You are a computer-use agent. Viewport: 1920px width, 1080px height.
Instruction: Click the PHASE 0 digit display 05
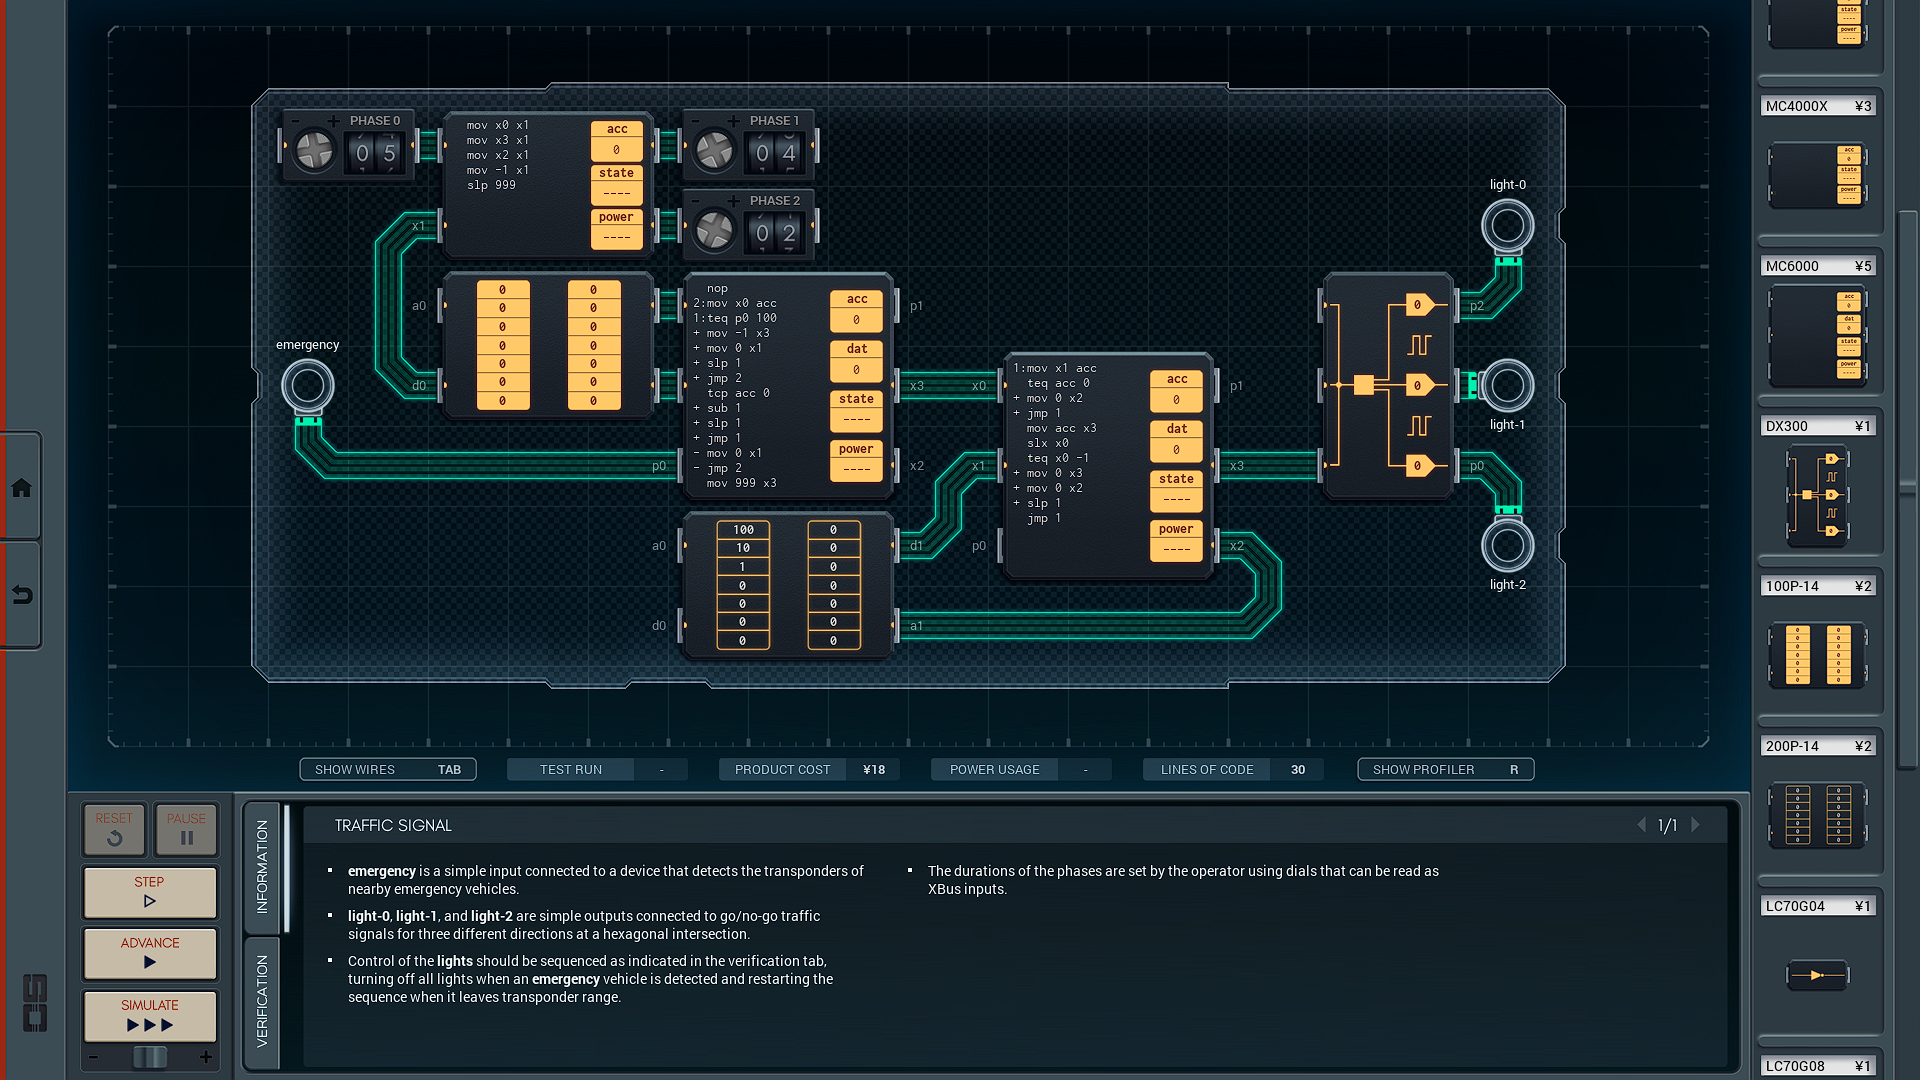[x=376, y=153]
